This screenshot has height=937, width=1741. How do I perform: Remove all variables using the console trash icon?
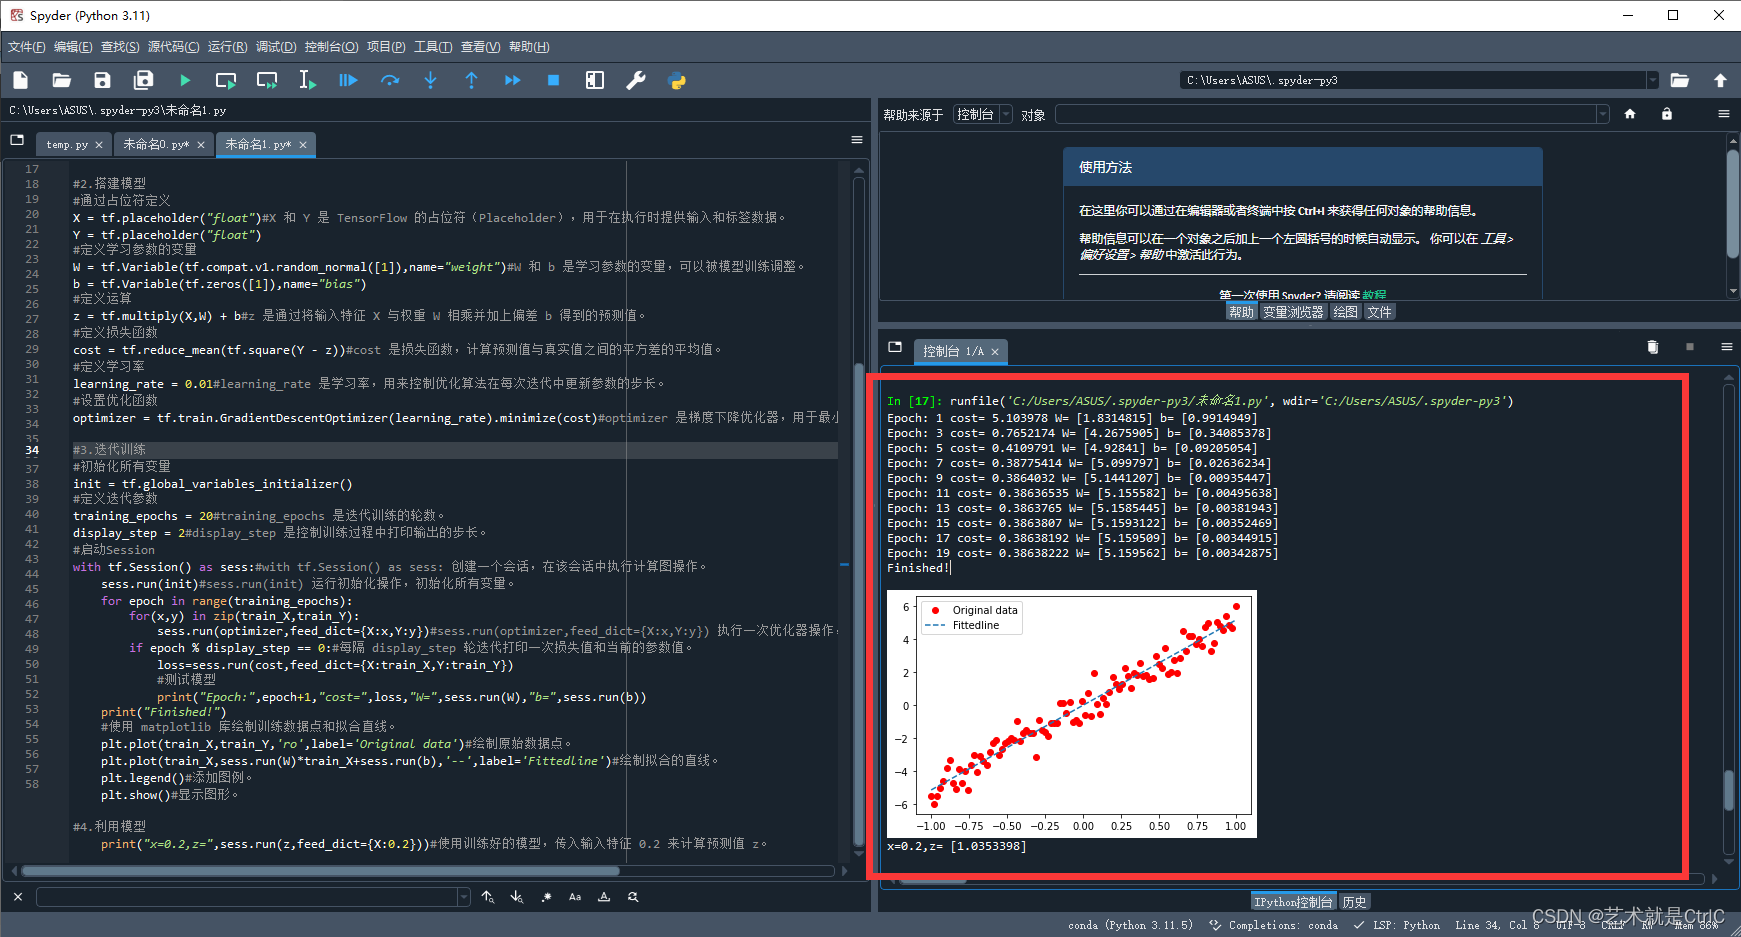click(x=1652, y=347)
